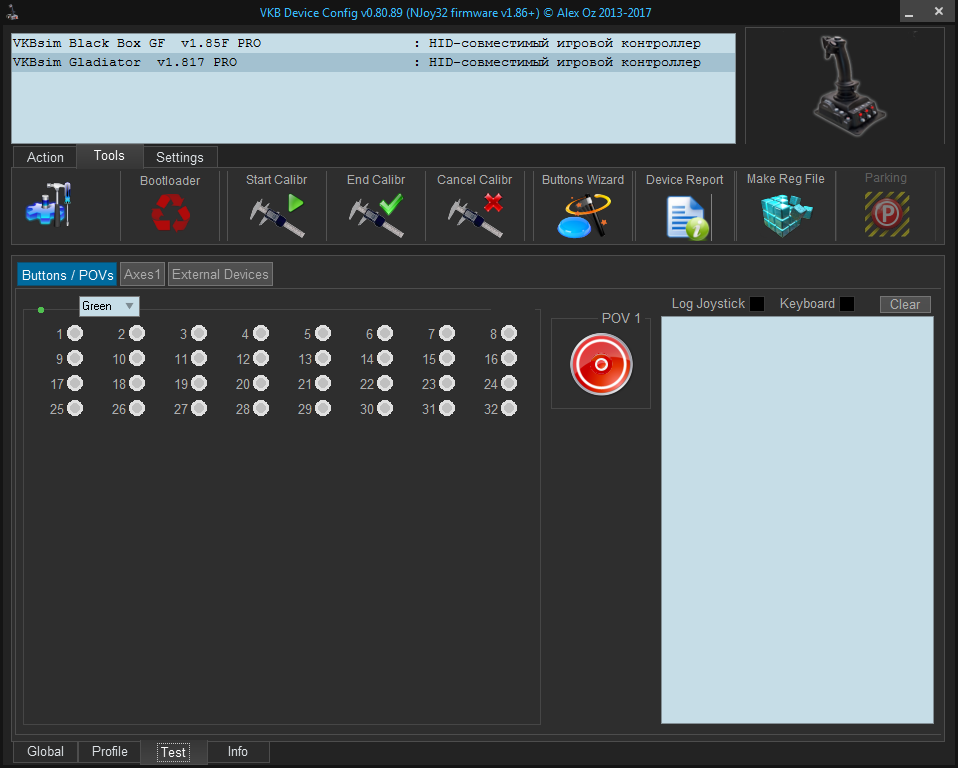This screenshot has width=958, height=768.
Task: Click the application icon in title bar
Action: (12, 12)
